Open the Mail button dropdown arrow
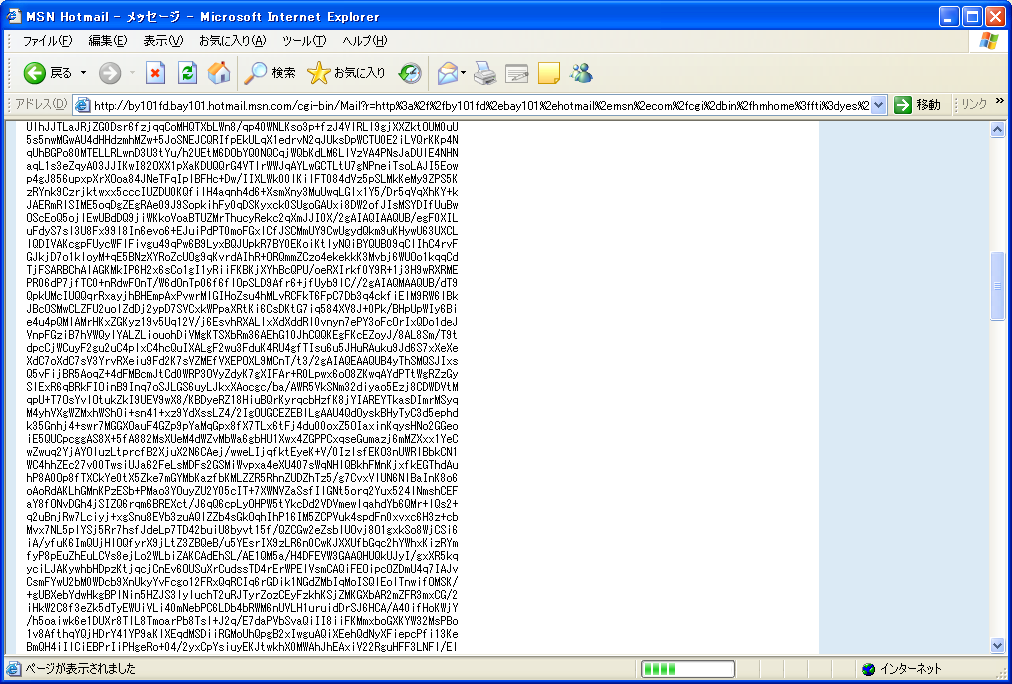This screenshot has height=684, width=1012. click(x=464, y=73)
